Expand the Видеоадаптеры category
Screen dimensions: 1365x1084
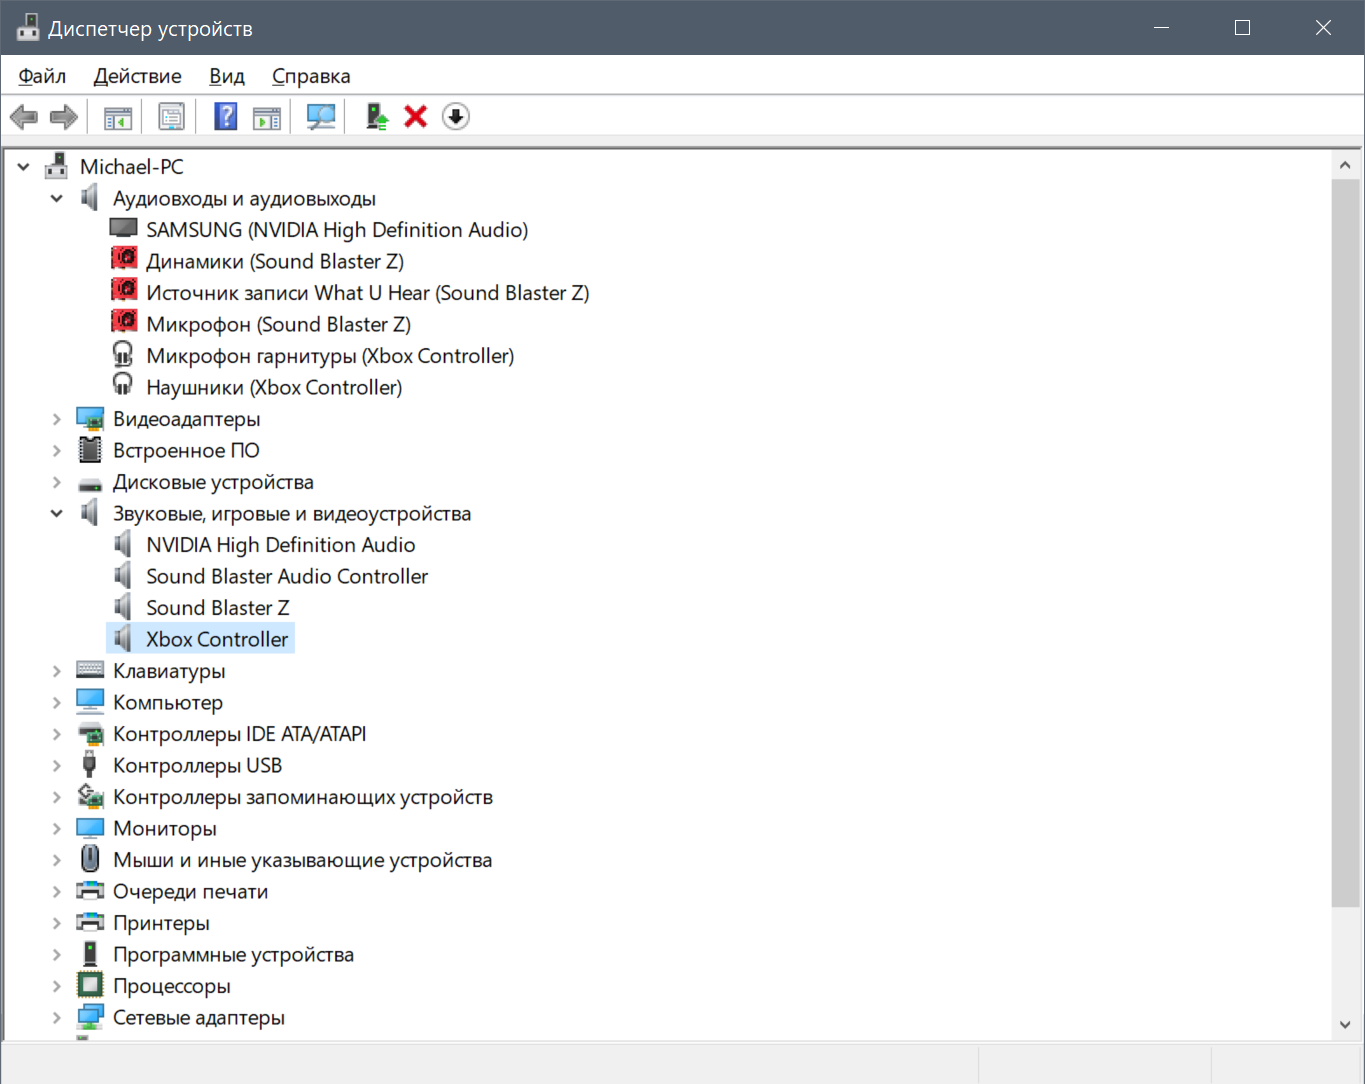(57, 420)
